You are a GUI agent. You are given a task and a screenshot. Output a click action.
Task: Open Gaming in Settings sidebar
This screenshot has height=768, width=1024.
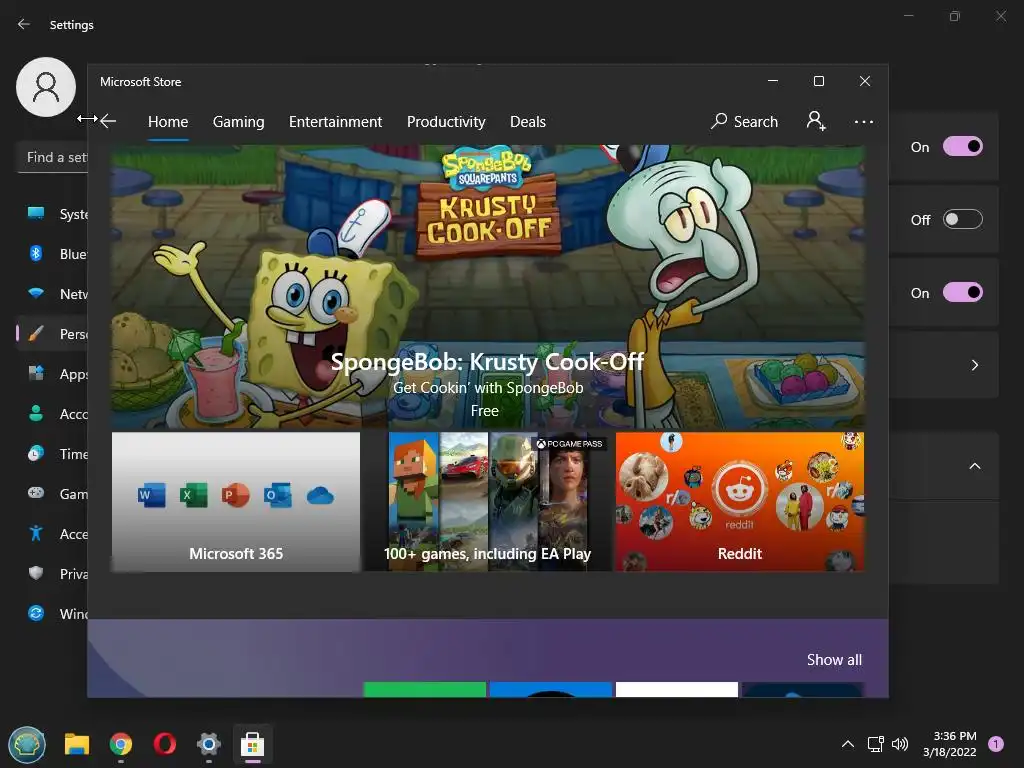52,494
